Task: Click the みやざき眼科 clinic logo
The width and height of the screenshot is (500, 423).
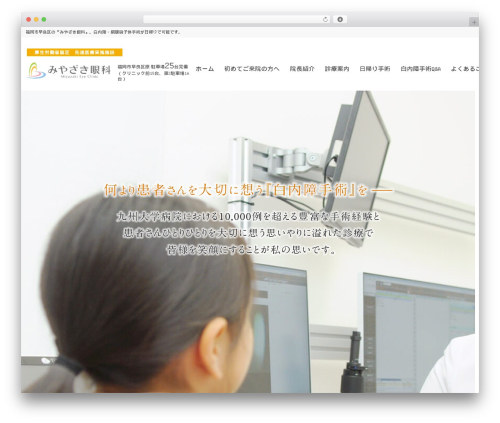Action: point(69,71)
